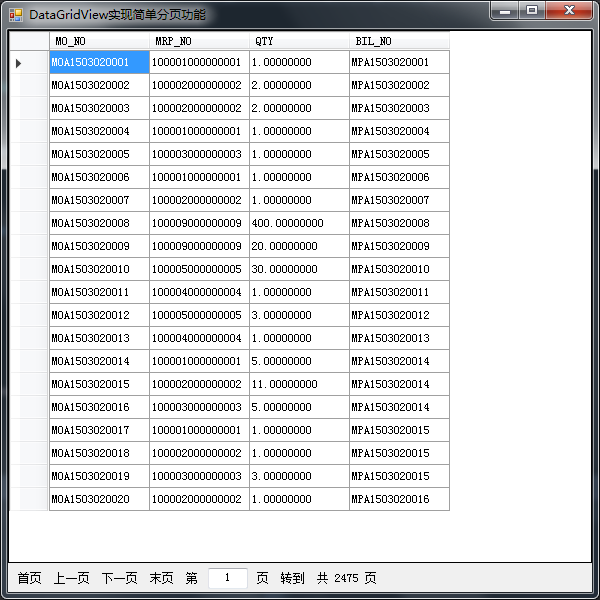The image size is (600, 600).
Task: Jump to last page with 末页
Action: [161, 578]
